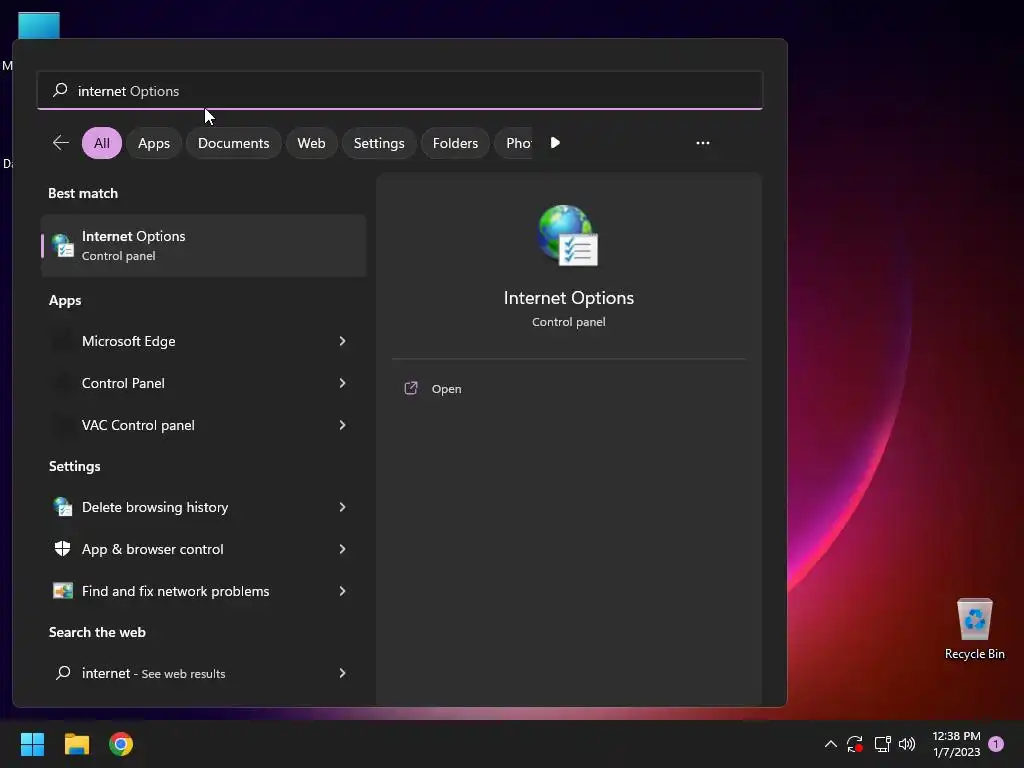Click the Open external-link icon
This screenshot has height=768, width=1024.
(x=411, y=389)
